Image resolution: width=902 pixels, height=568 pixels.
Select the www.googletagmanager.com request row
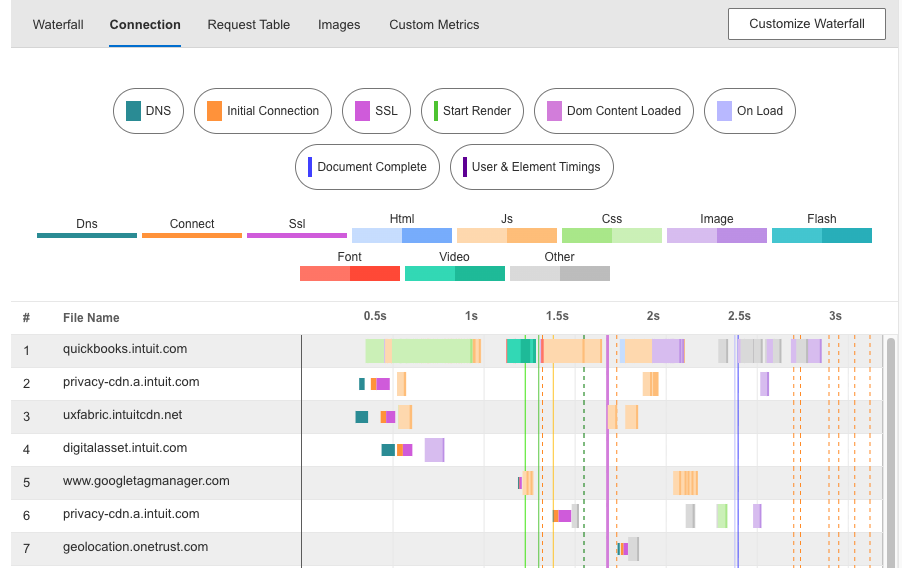146,482
